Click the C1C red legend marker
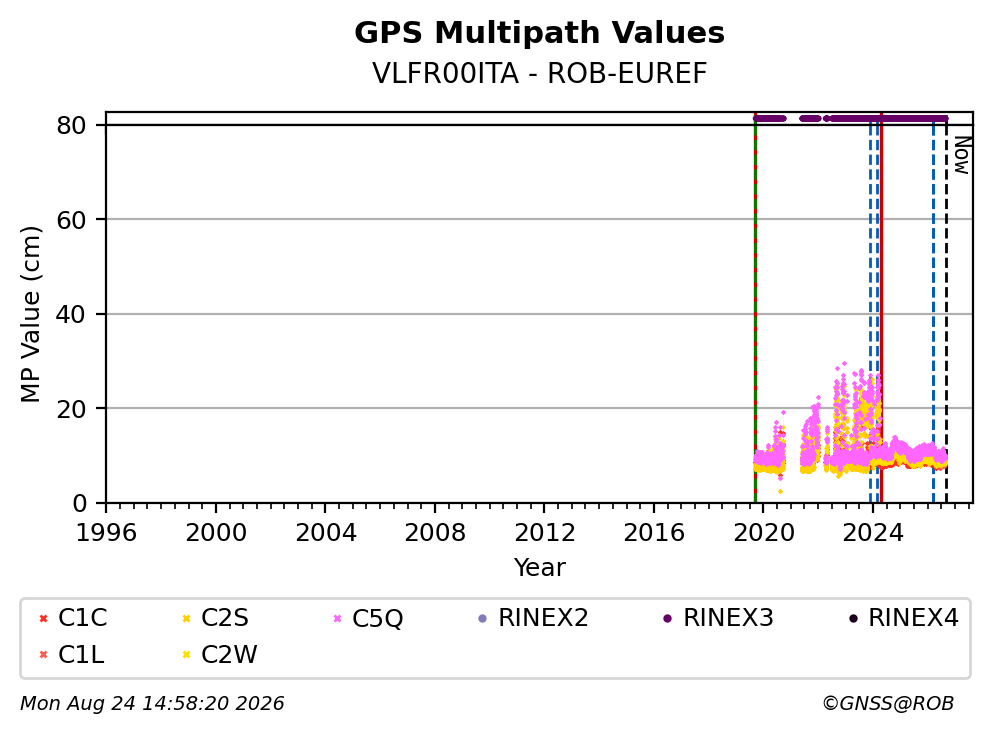 [x=43, y=618]
